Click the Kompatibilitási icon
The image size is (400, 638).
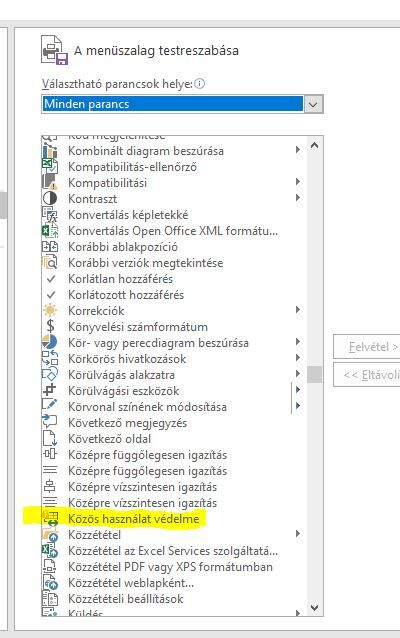(x=50, y=183)
